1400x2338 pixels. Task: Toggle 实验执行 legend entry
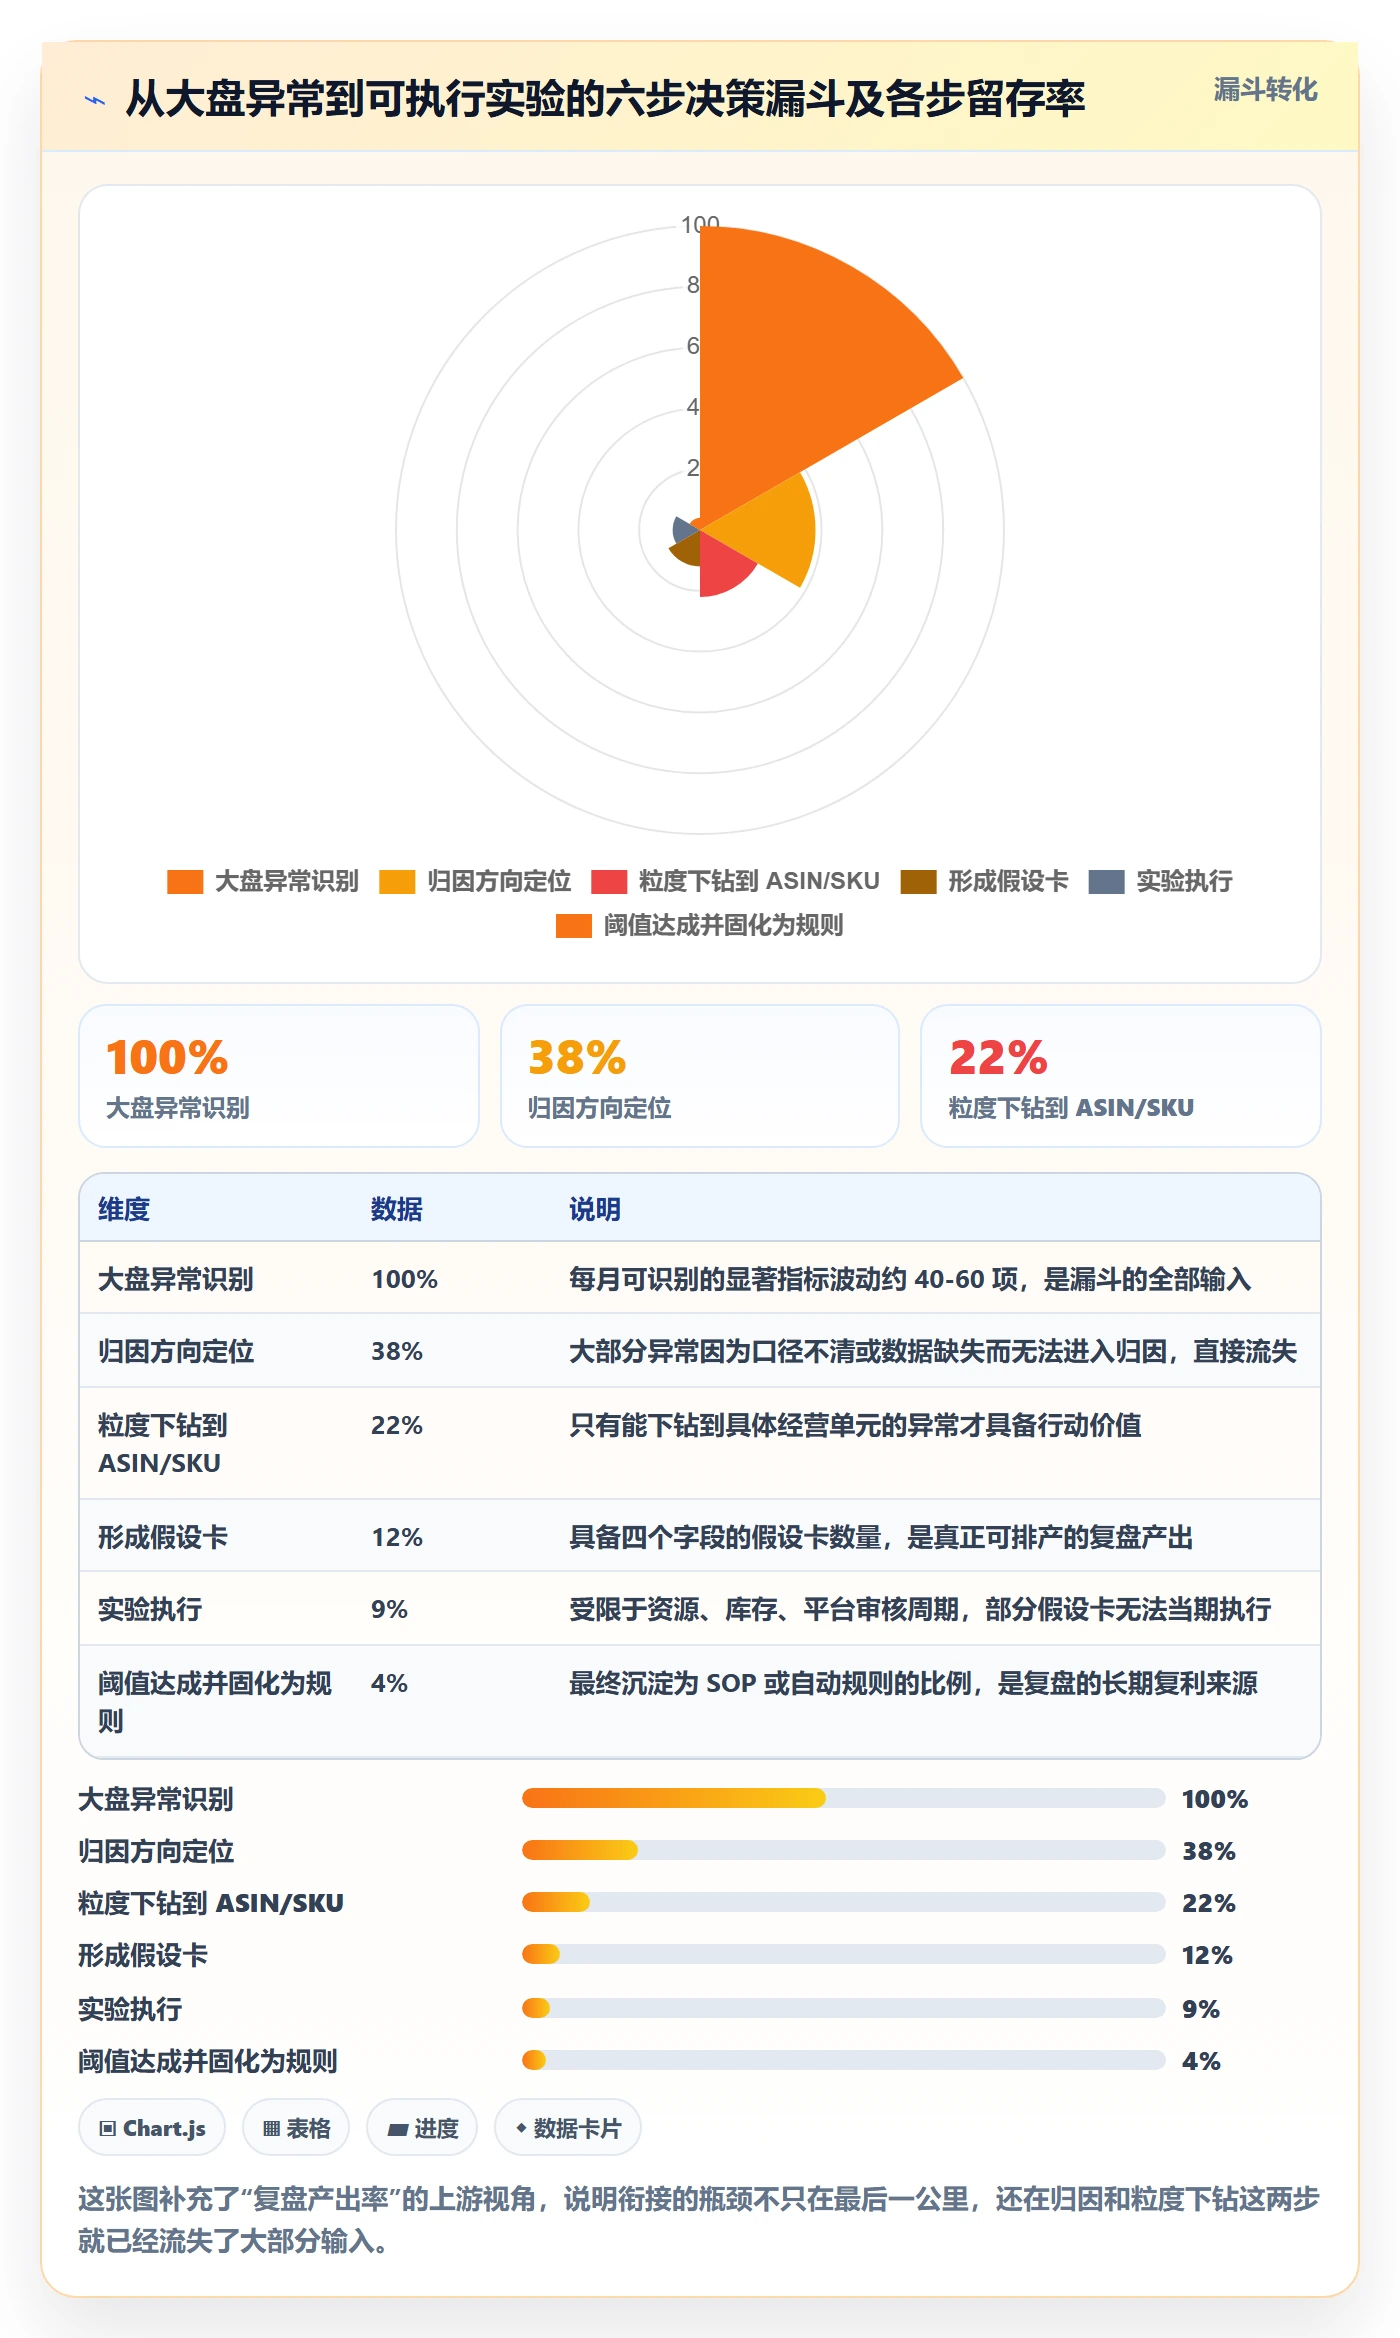(1160, 882)
